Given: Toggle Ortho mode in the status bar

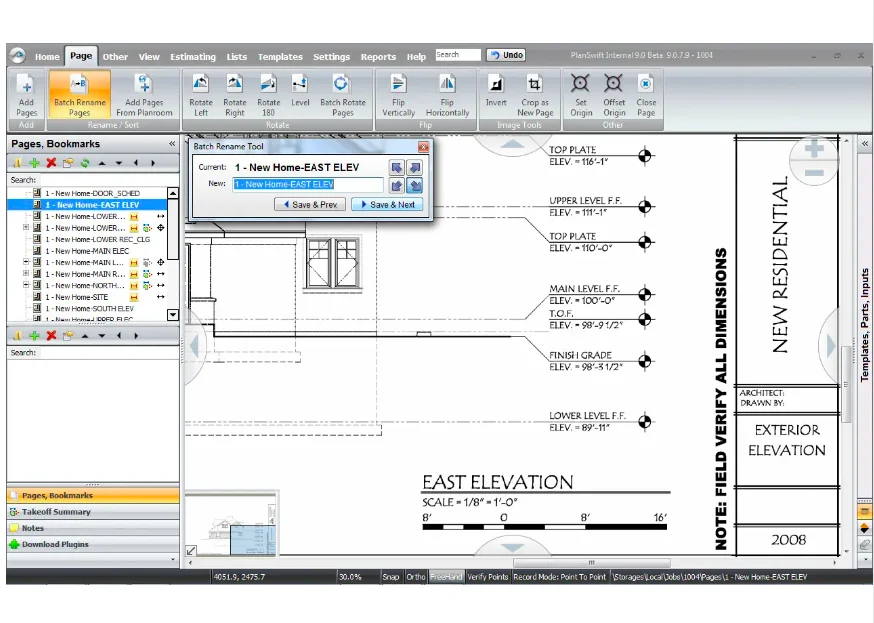Looking at the screenshot, I should point(416,577).
